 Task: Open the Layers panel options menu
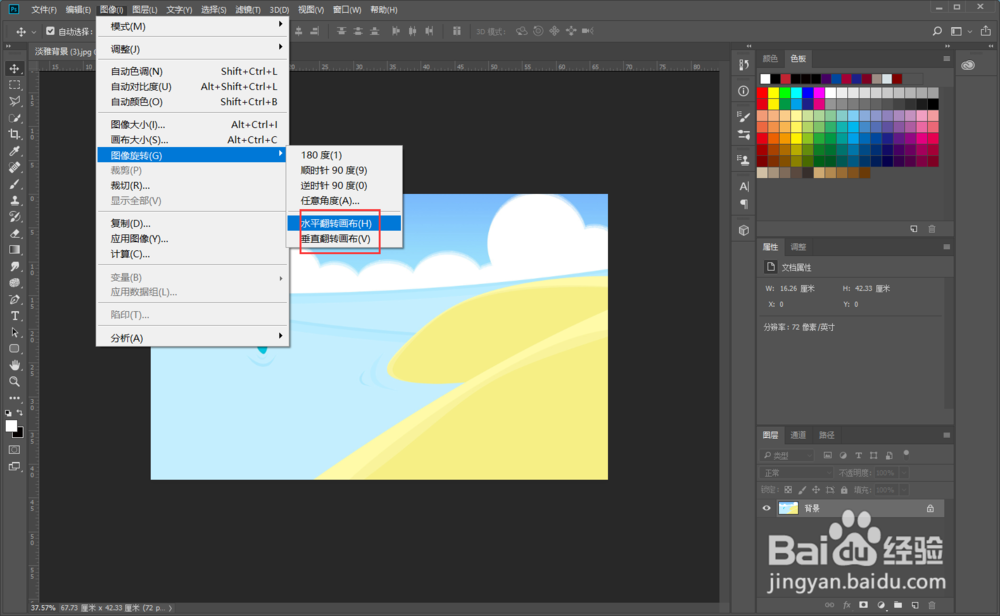[946, 435]
